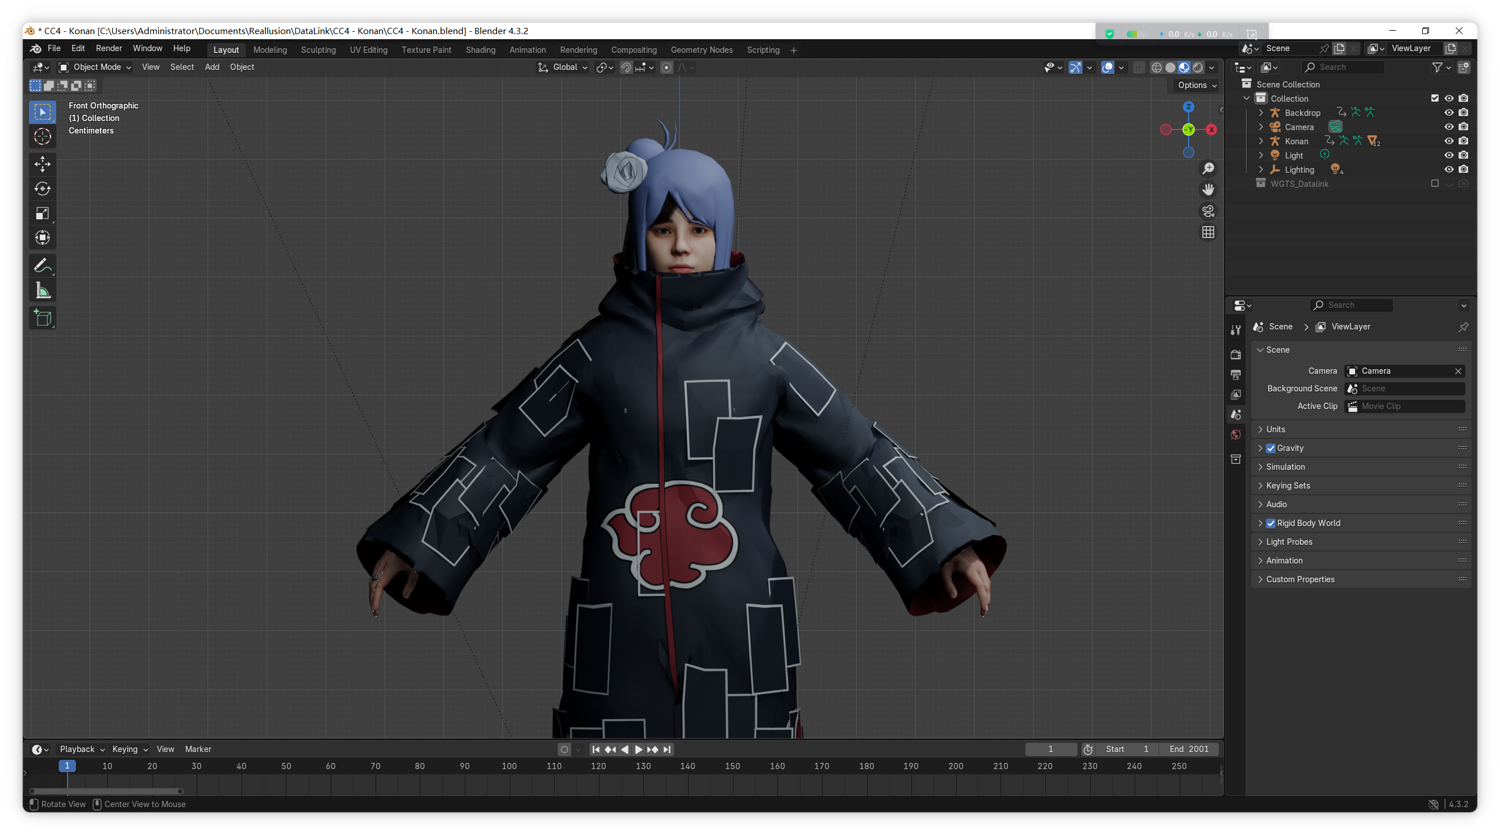
Task: Activate the Rotate tool
Action: (x=42, y=189)
